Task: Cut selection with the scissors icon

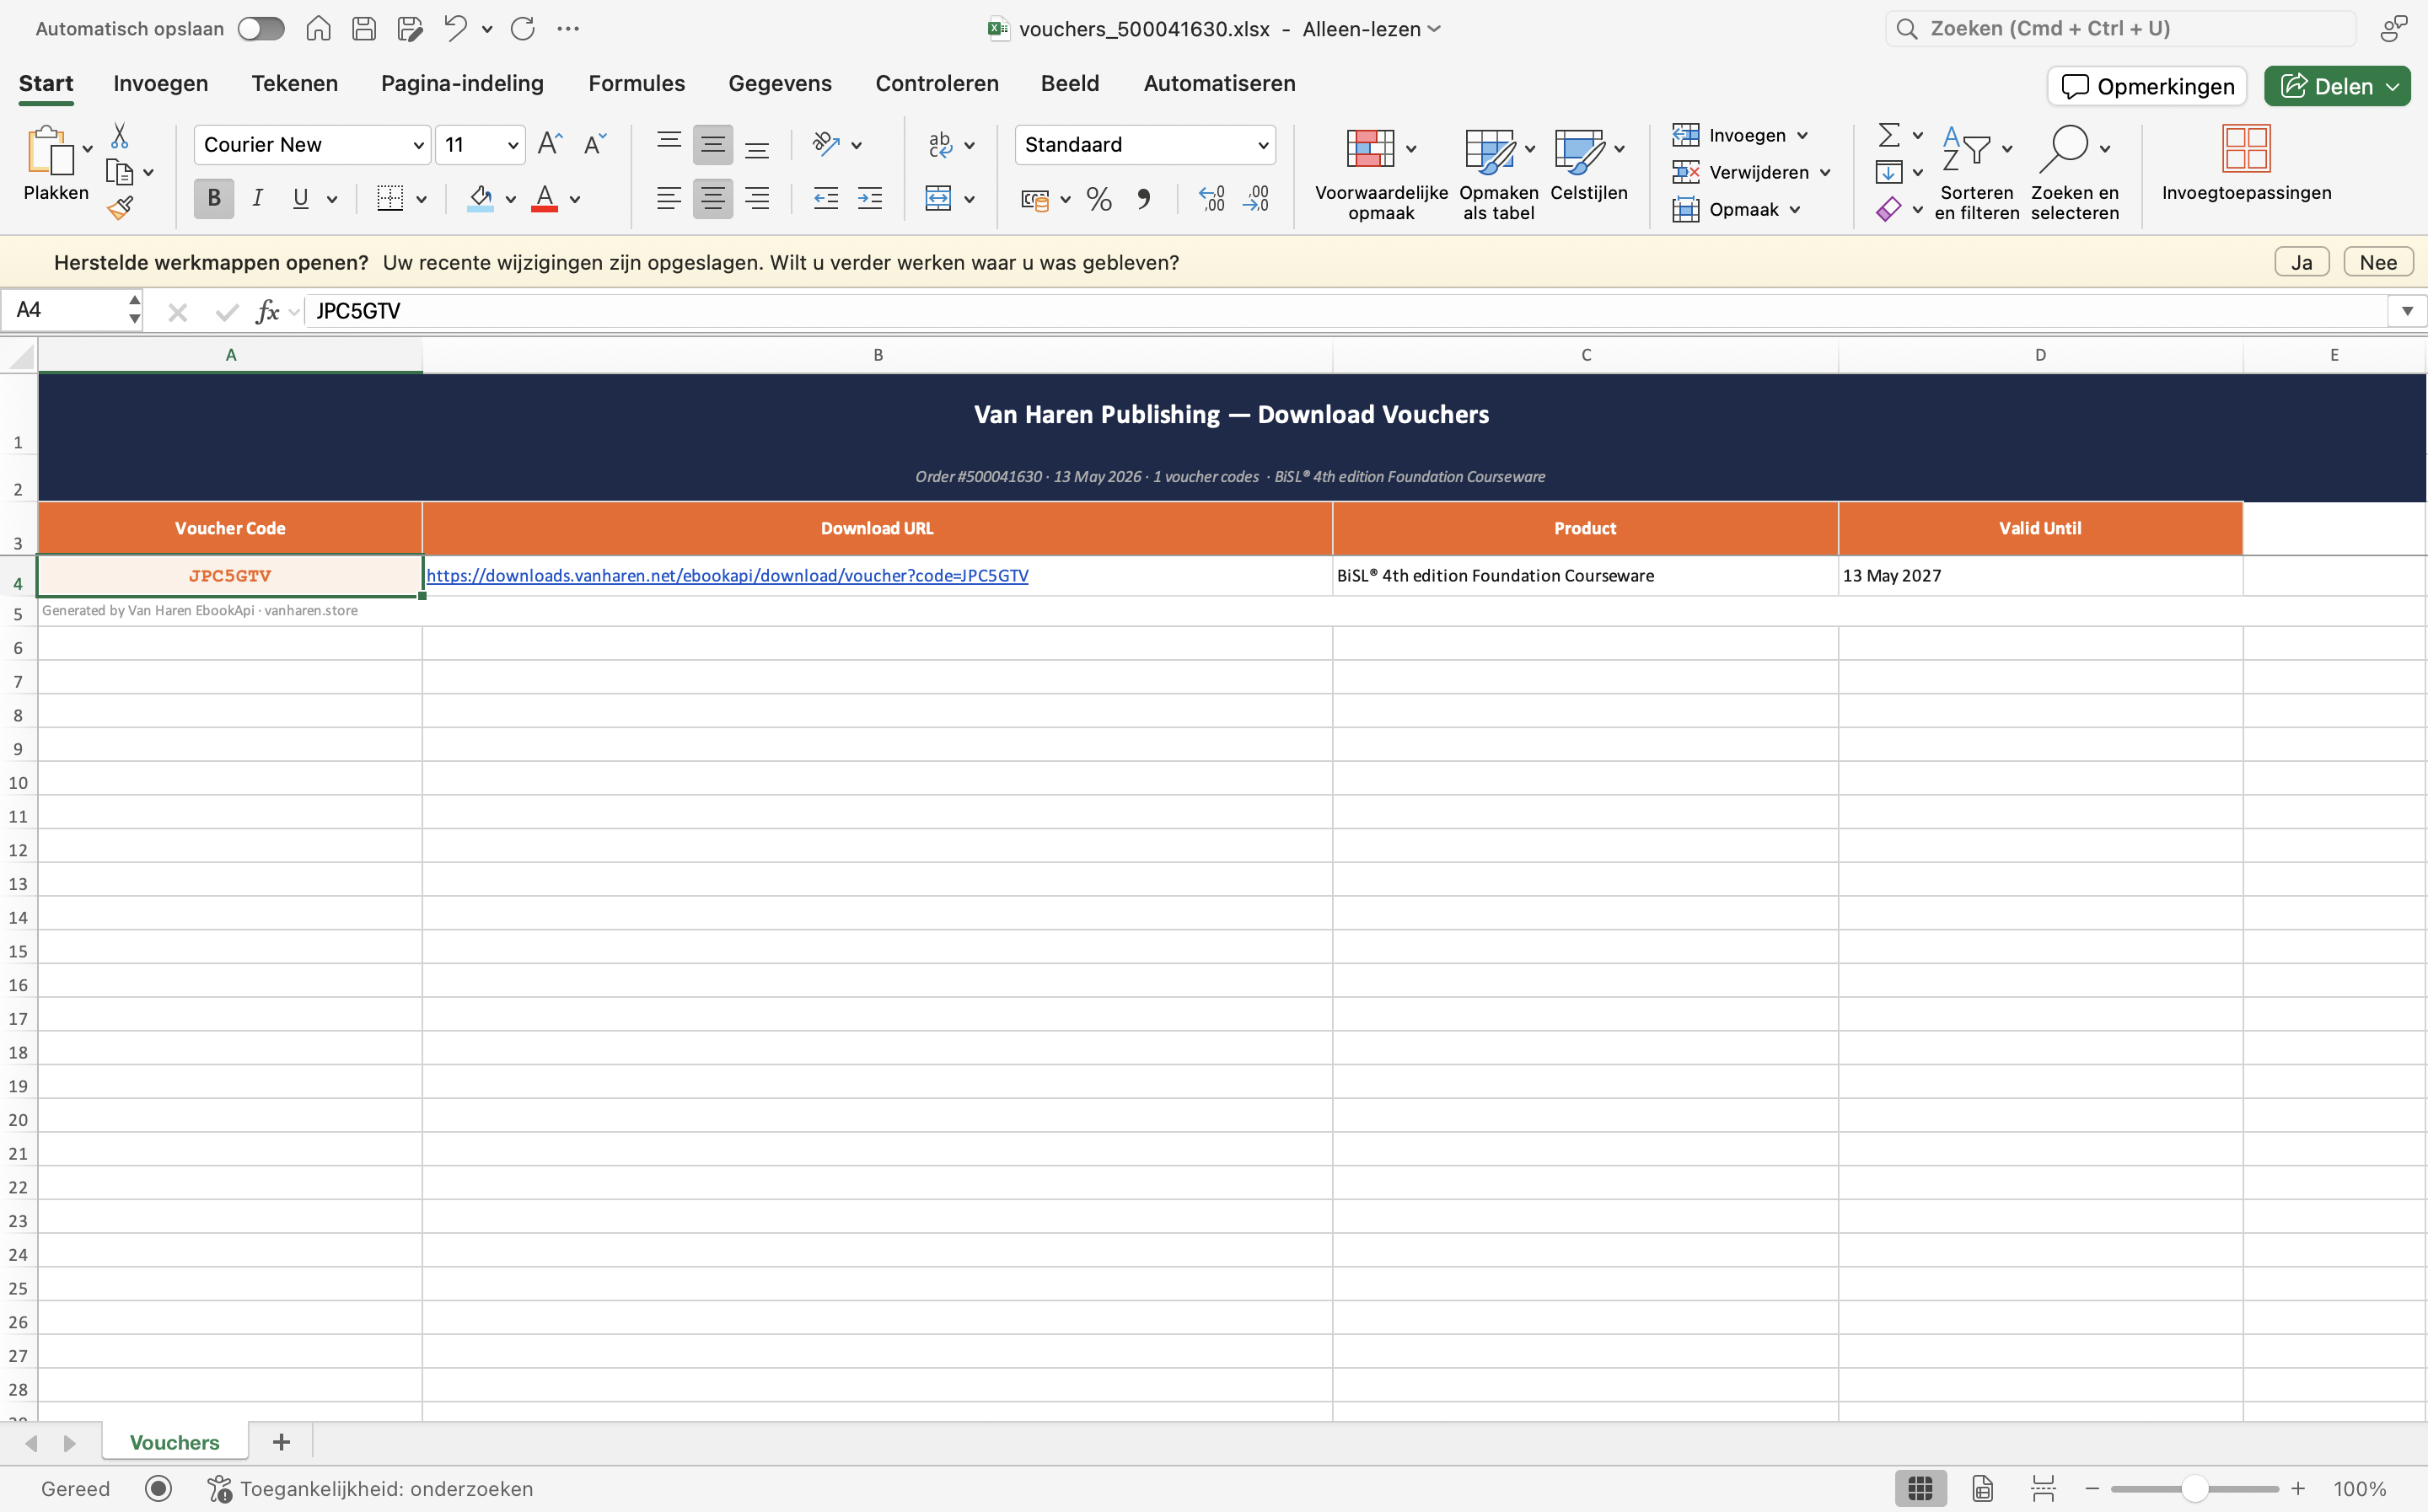Action: pyautogui.click(x=120, y=135)
